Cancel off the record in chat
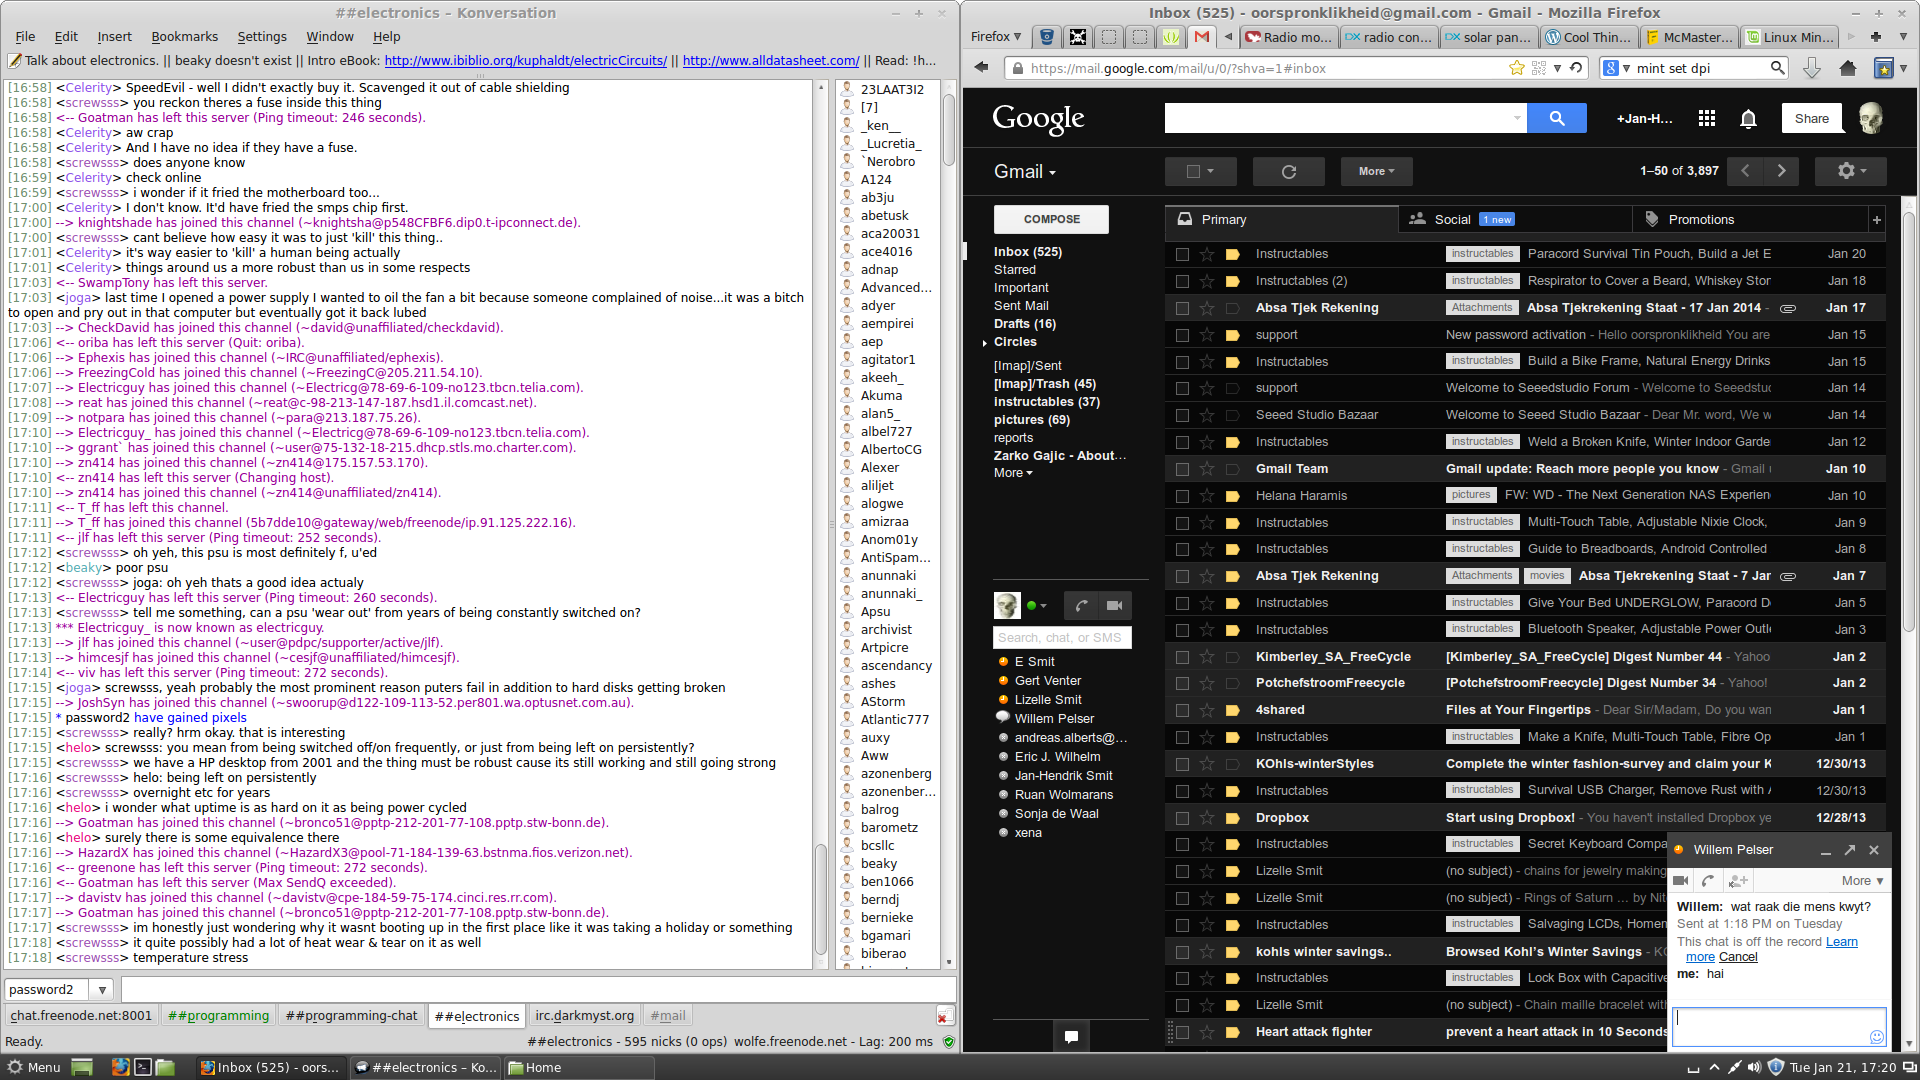The height and width of the screenshot is (1080, 1920). pyautogui.click(x=1737, y=957)
